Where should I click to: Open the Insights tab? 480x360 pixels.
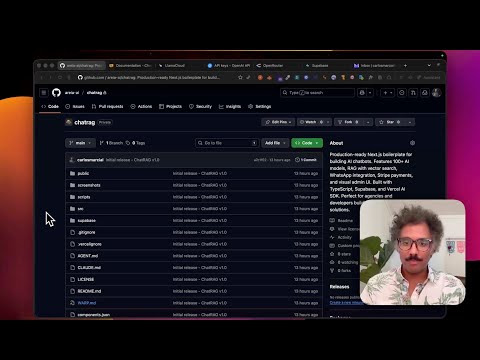(230, 106)
